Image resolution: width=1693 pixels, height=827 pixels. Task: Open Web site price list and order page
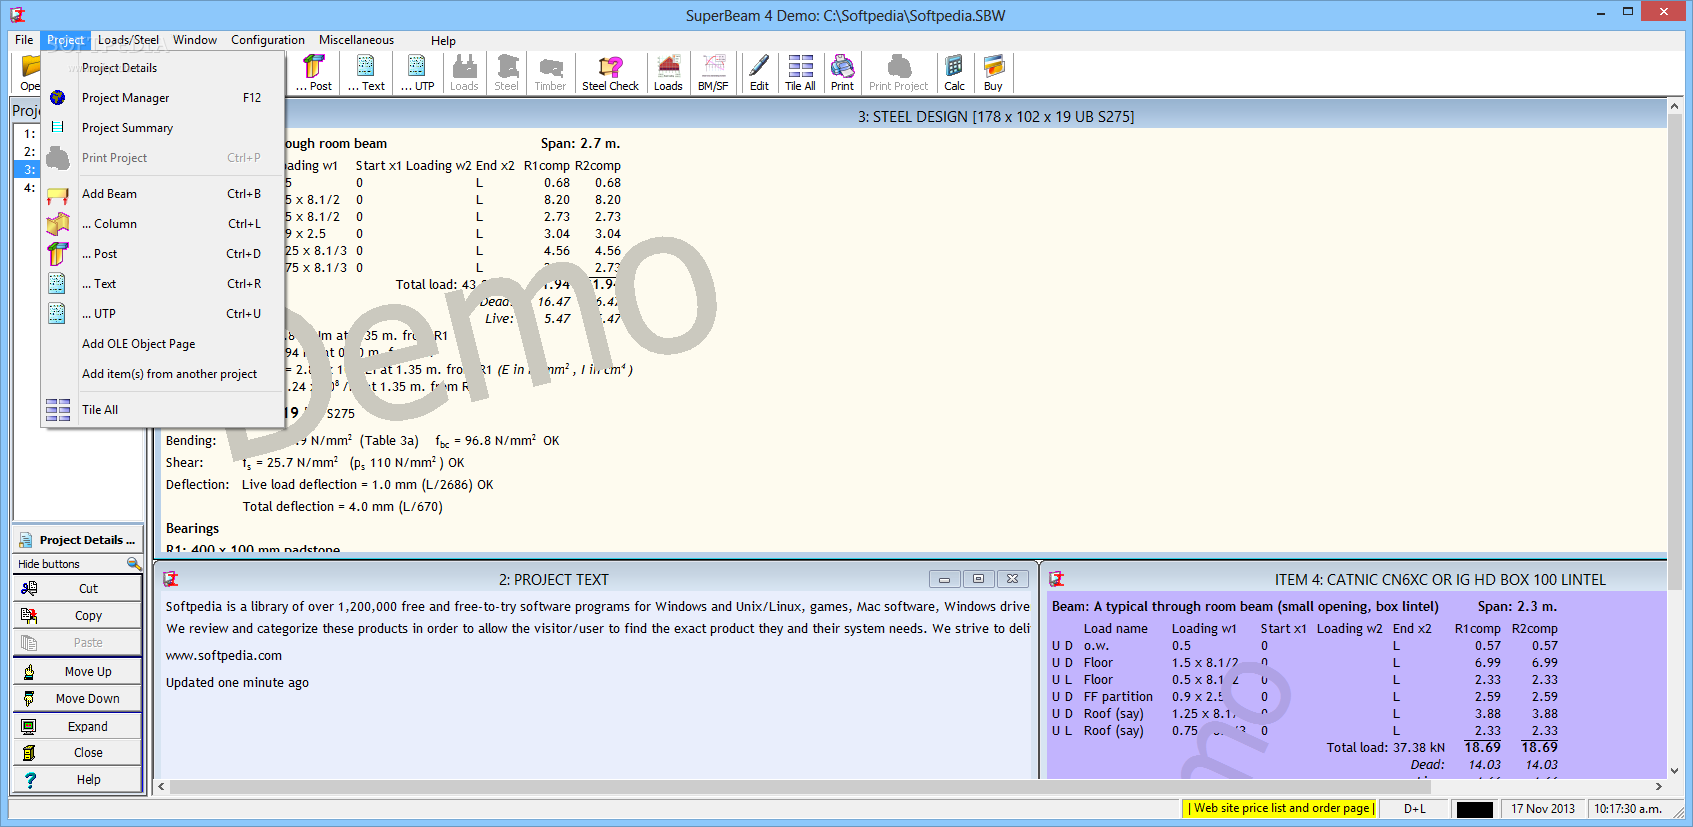[x=1280, y=808]
